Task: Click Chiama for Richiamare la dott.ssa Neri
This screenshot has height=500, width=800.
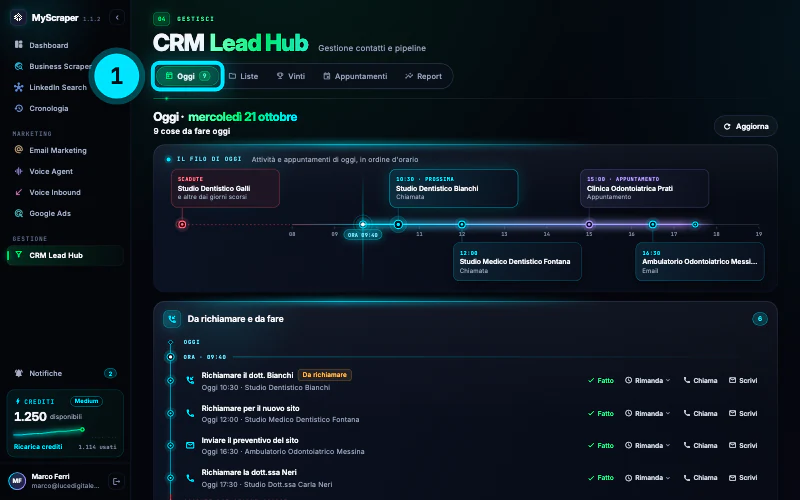Action: (700, 478)
